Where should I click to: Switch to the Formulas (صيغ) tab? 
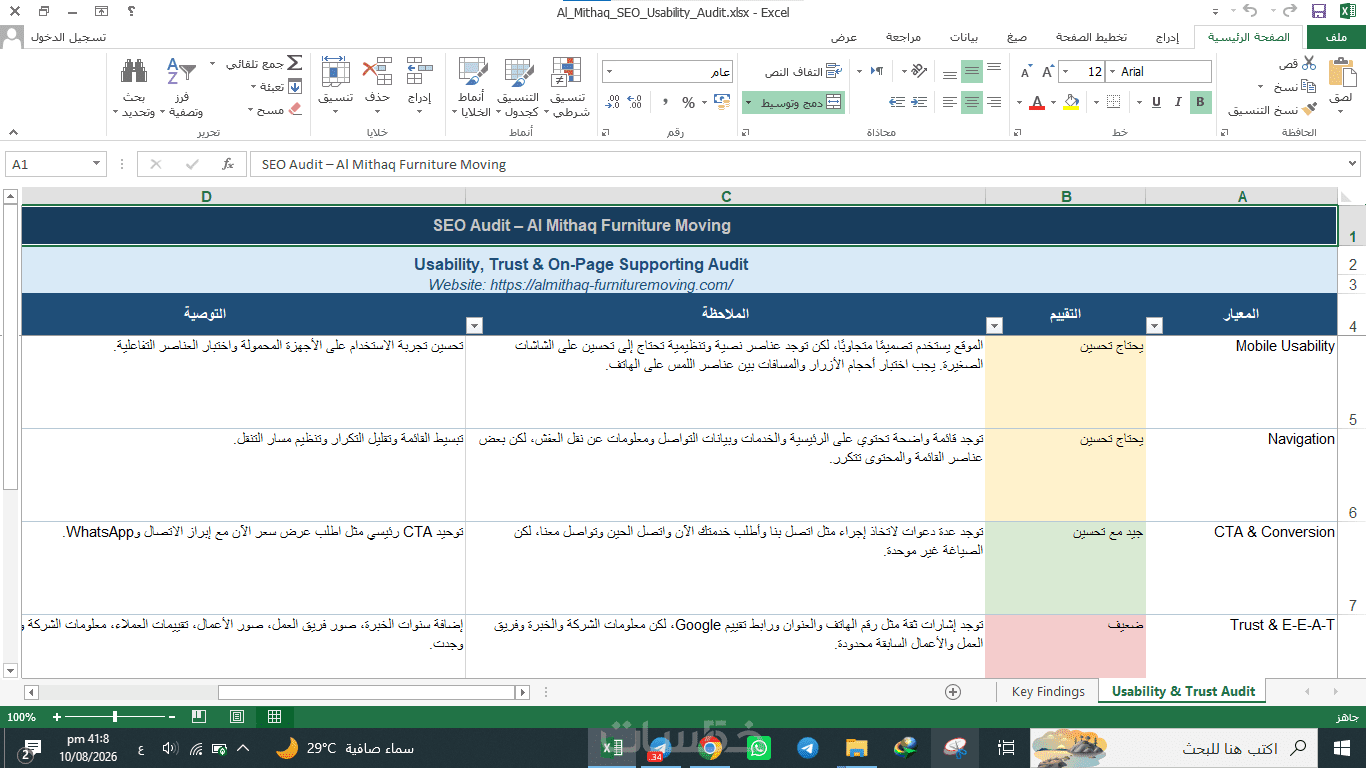[x=1017, y=37]
